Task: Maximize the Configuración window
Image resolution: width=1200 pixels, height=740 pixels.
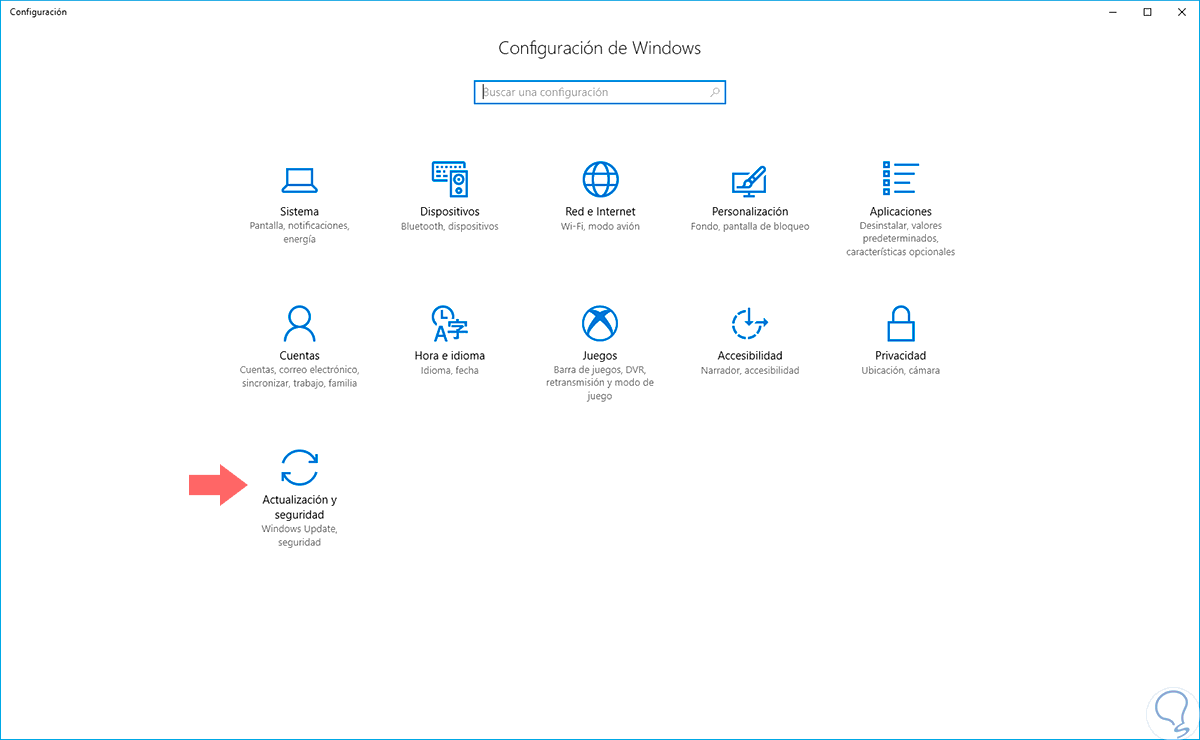Action: point(1147,12)
